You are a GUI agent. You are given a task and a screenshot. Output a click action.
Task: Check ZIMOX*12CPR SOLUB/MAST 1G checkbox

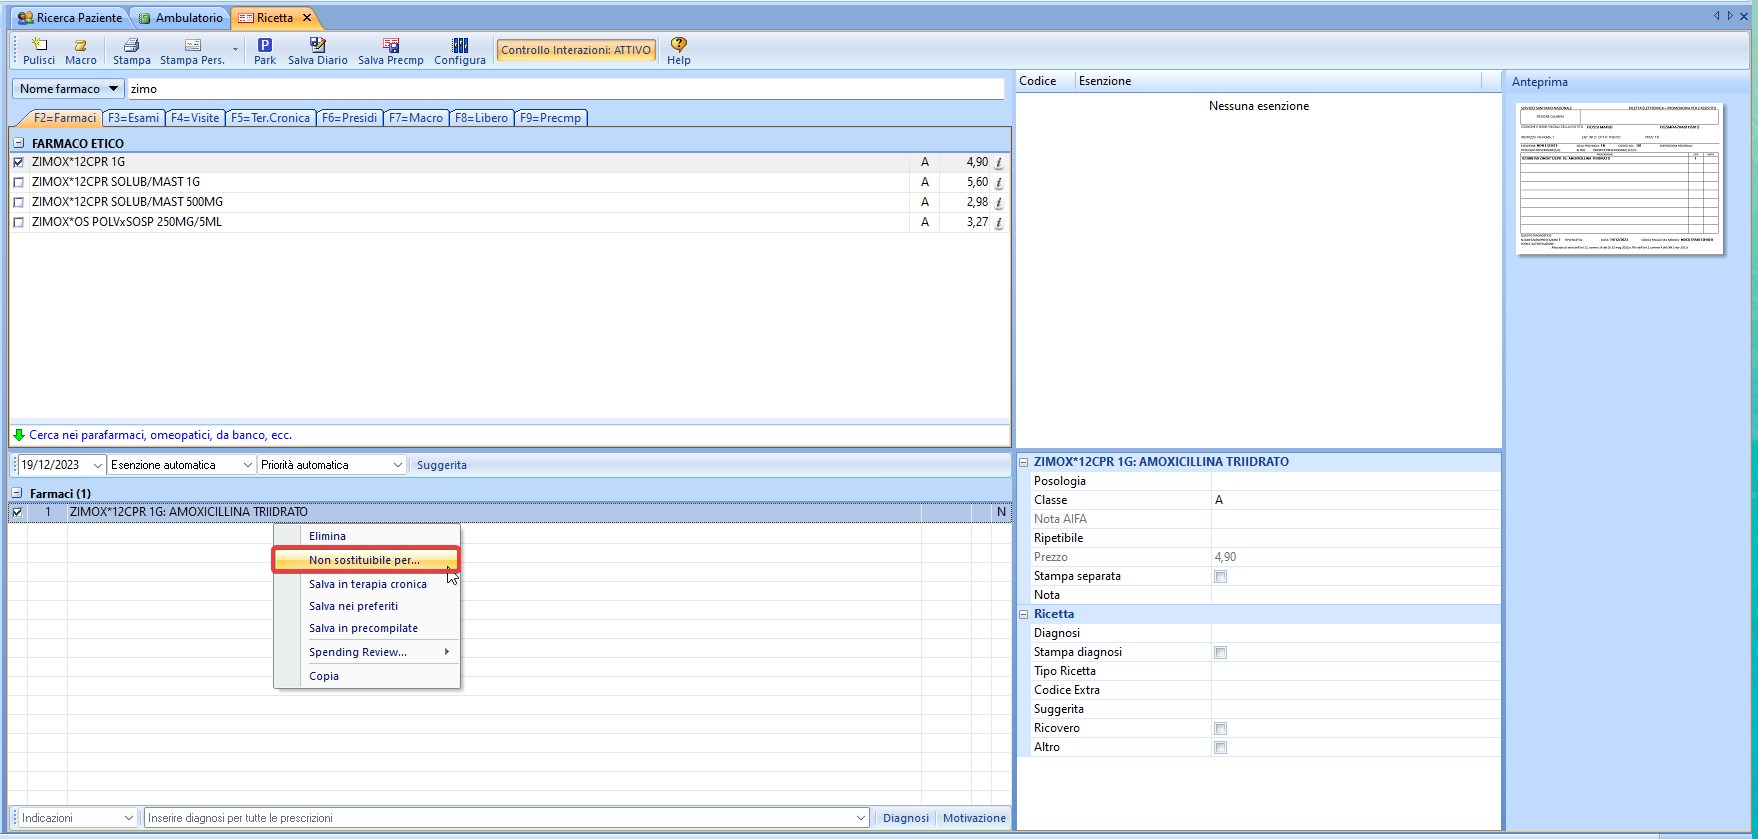[x=18, y=182]
